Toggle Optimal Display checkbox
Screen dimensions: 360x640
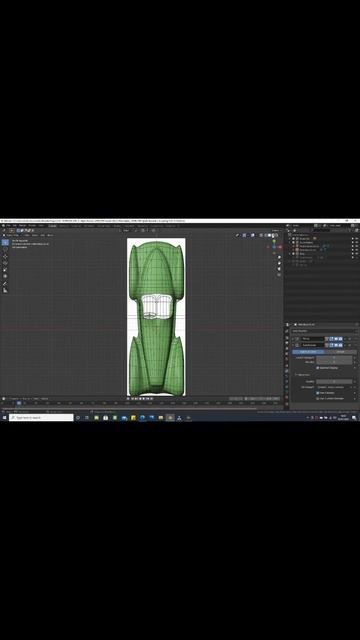tap(318, 368)
